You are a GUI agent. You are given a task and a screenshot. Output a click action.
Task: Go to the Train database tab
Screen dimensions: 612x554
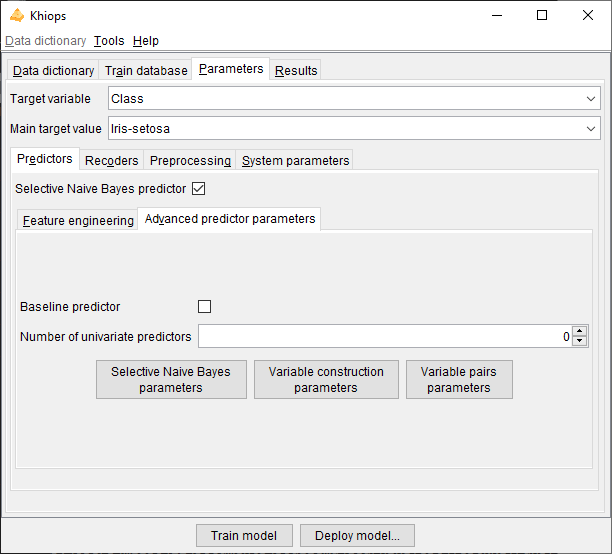pyautogui.click(x=146, y=71)
